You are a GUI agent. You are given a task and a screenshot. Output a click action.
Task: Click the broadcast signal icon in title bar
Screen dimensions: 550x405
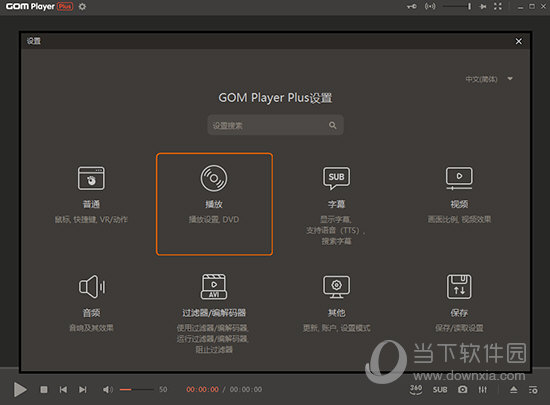tap(430, 6)
